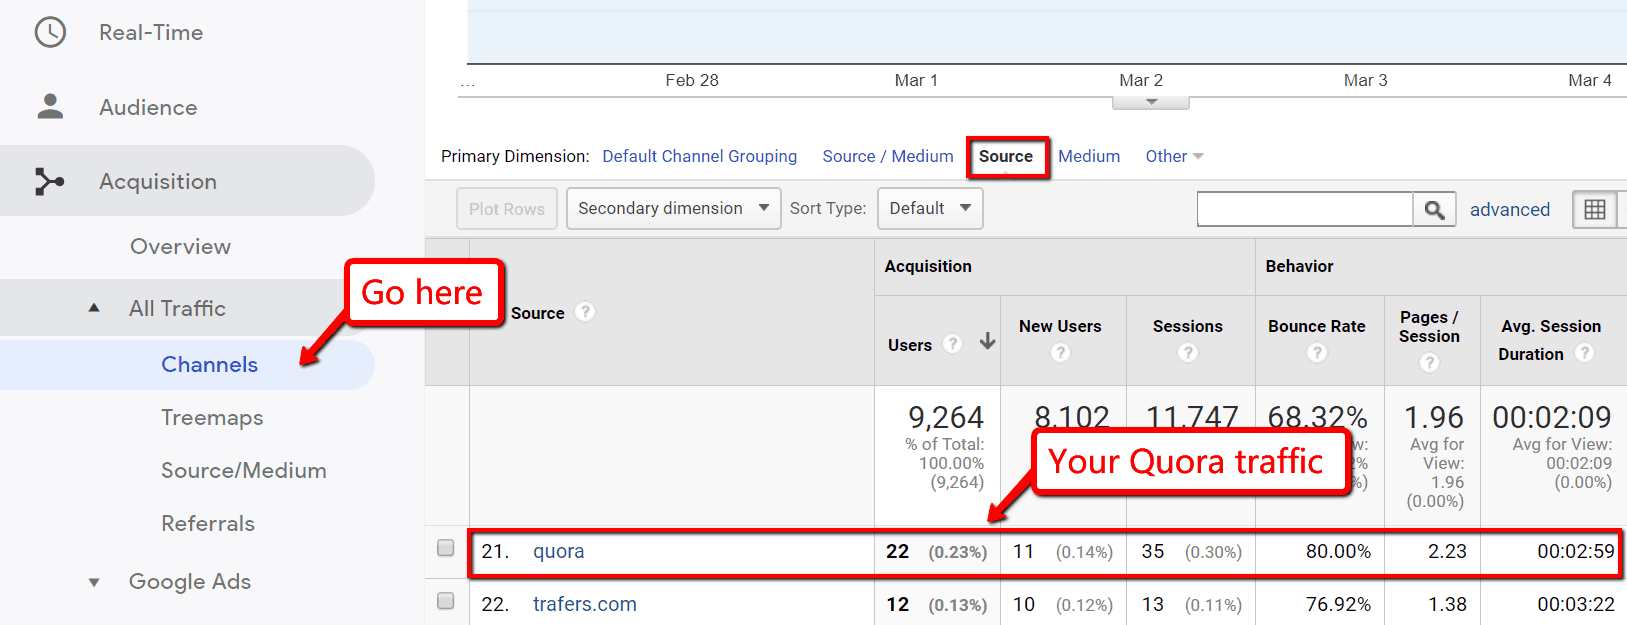The width and height of the screenshot is (1627, 625).
Task: Click the Users column header
Action: (910, 345)
